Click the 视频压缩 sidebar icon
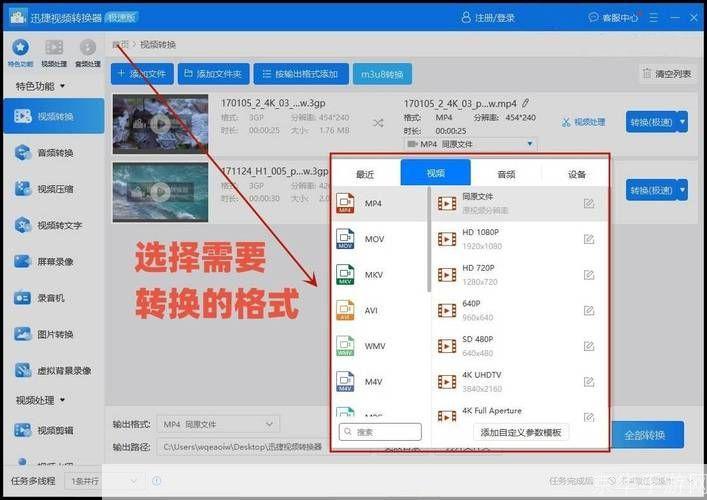This screenshot has width=707, height=500. [x=23, y=189]
